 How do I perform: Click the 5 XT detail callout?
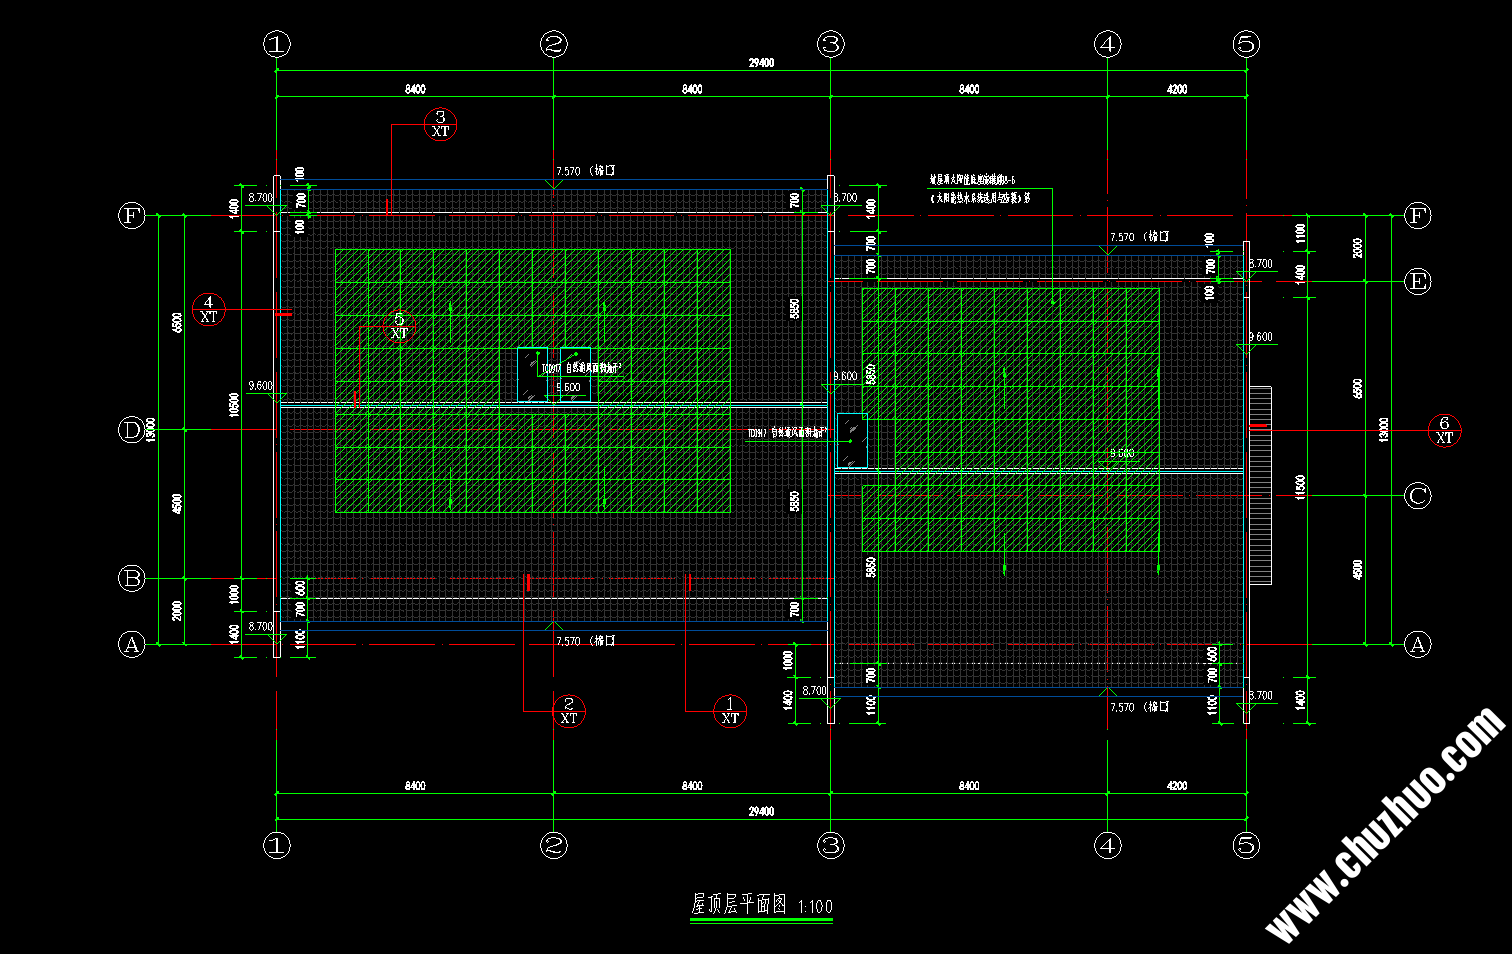coord(399,326)
